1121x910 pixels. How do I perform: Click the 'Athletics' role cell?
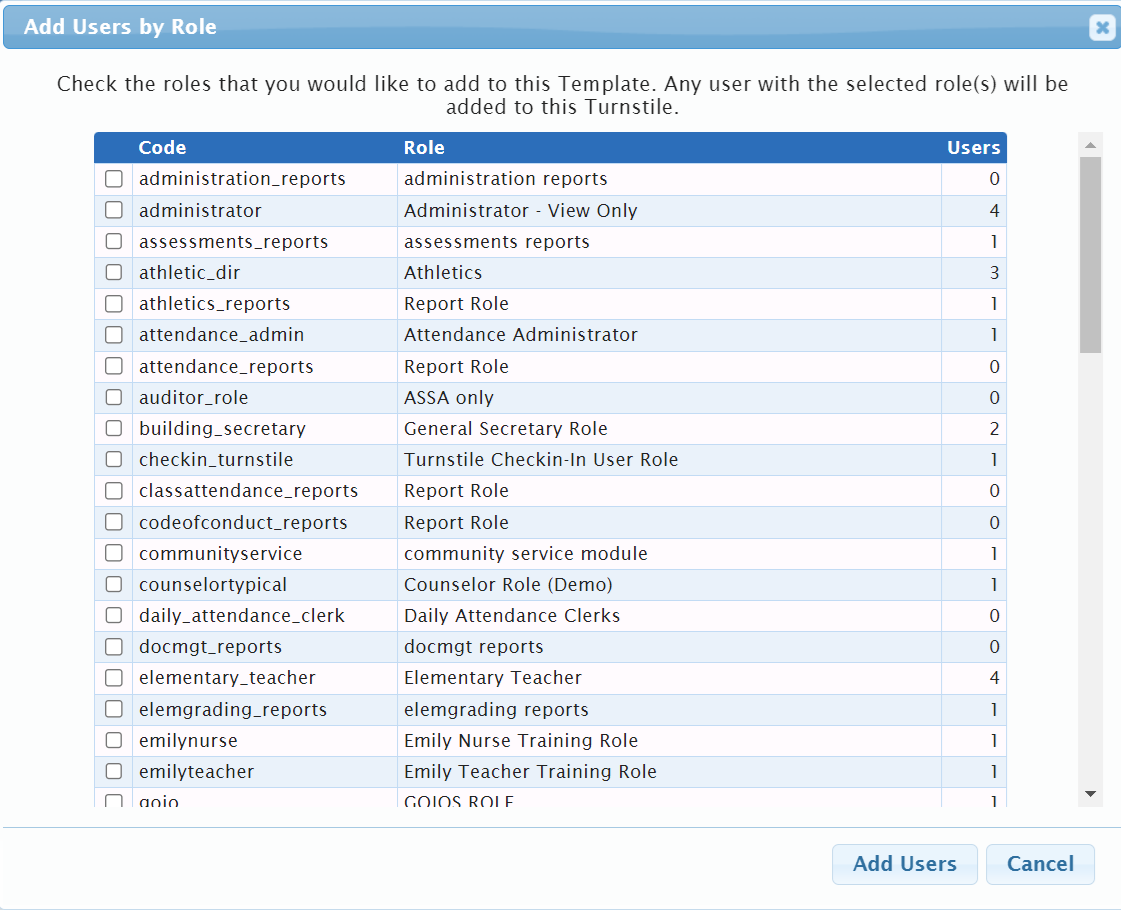click(x=669, y=273)
